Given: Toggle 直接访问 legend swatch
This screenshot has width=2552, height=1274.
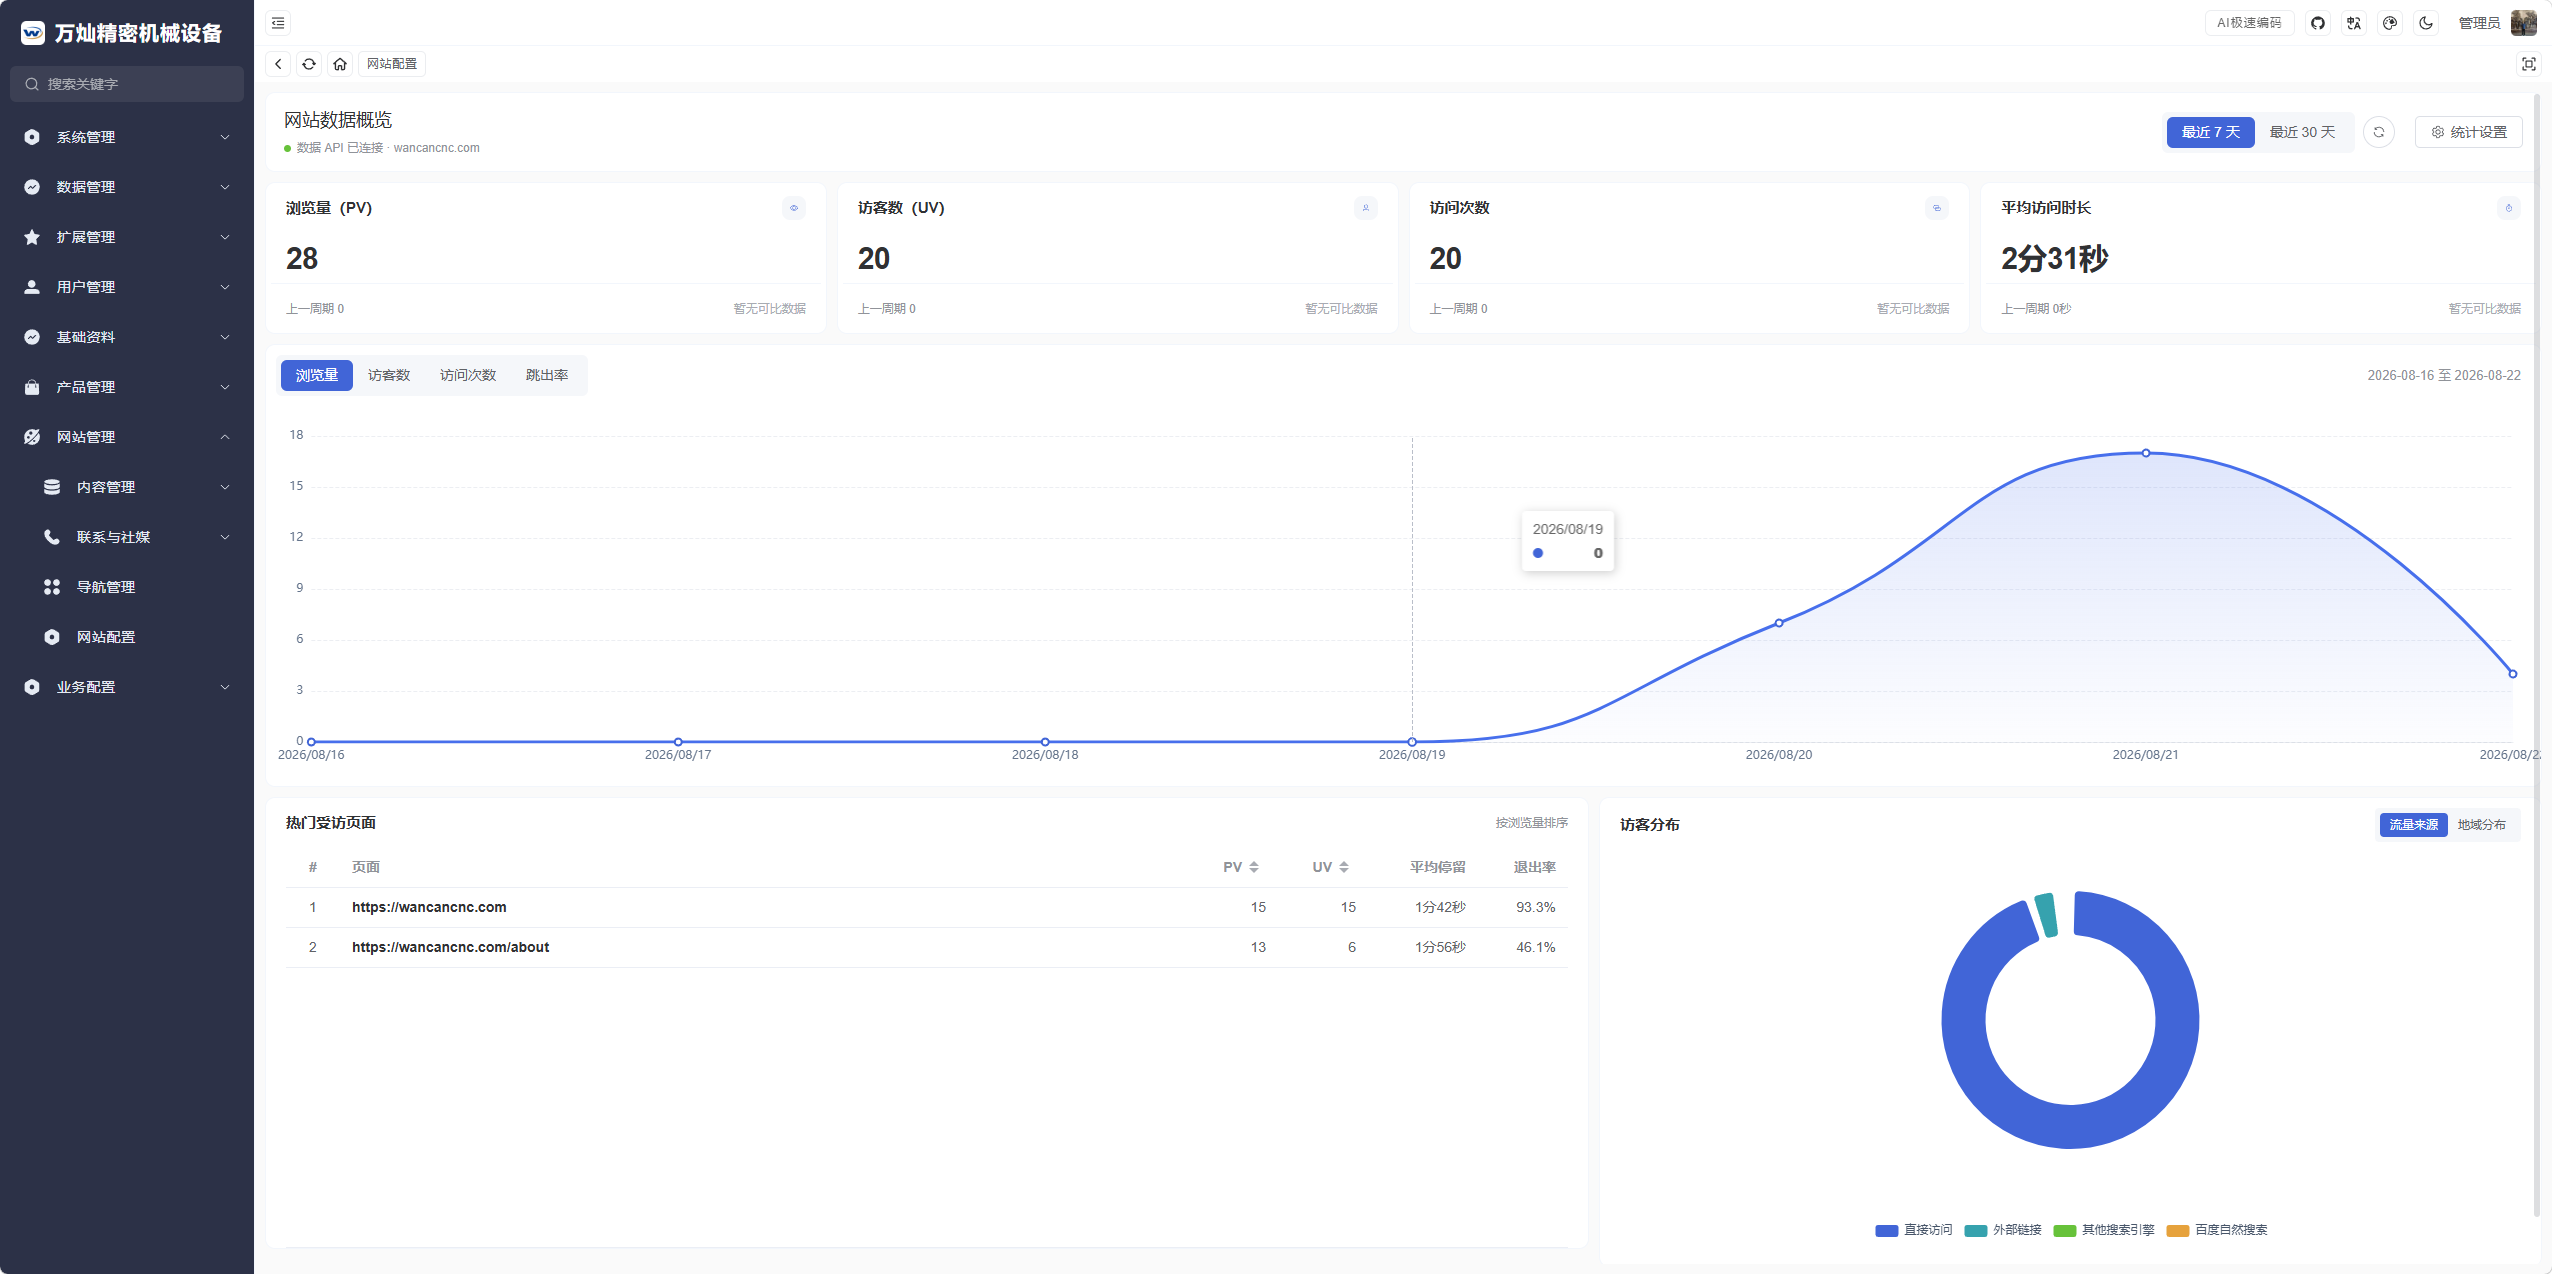Looking at the screenshot, I should [x=1886, y=1230].
